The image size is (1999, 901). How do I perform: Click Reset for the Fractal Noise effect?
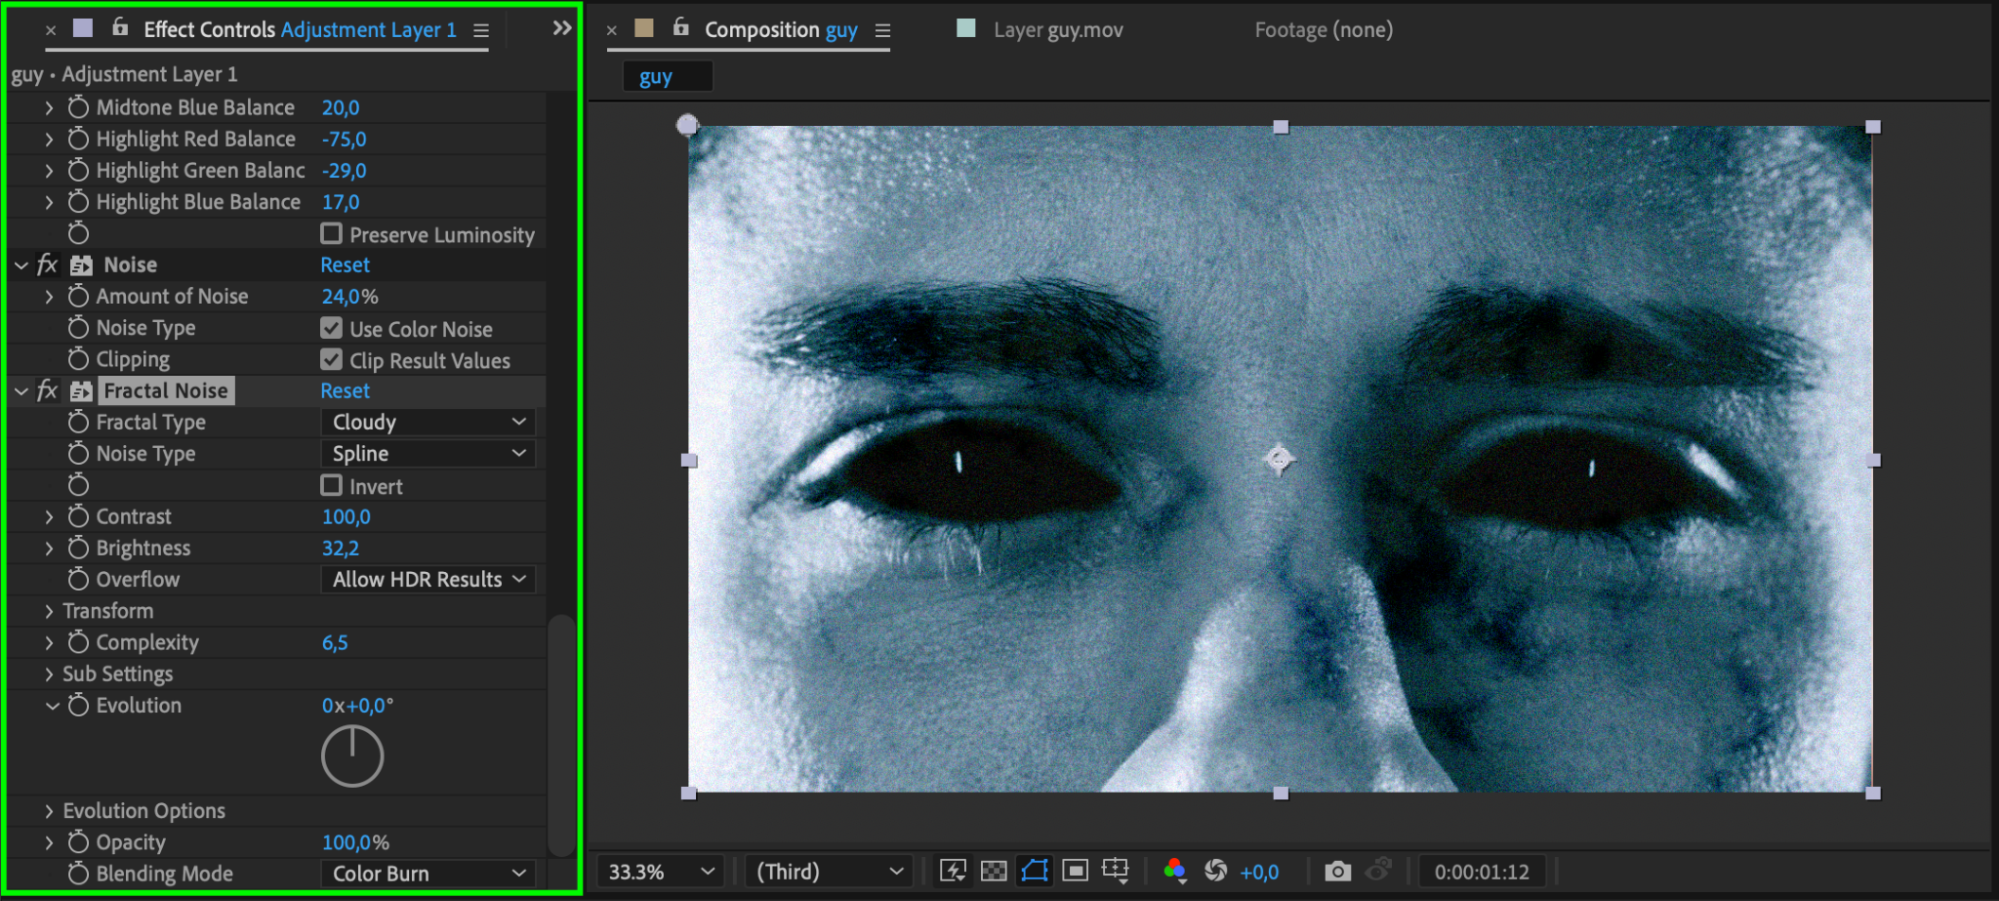[345, 391]
